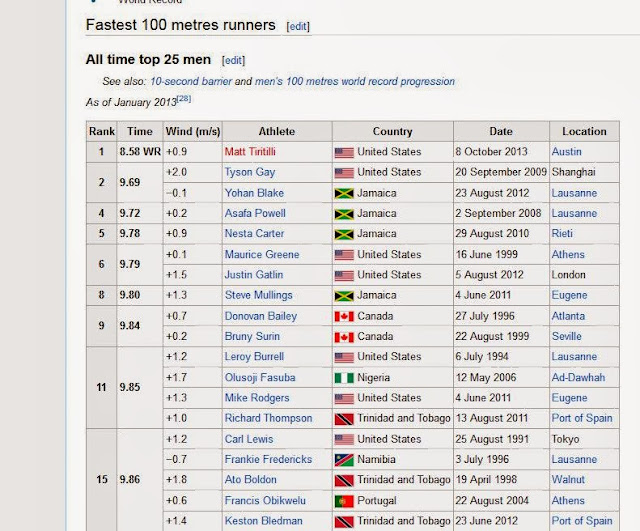
Task: Click Lausanne location in Leroy Burrell row
Action: point(574,357)
